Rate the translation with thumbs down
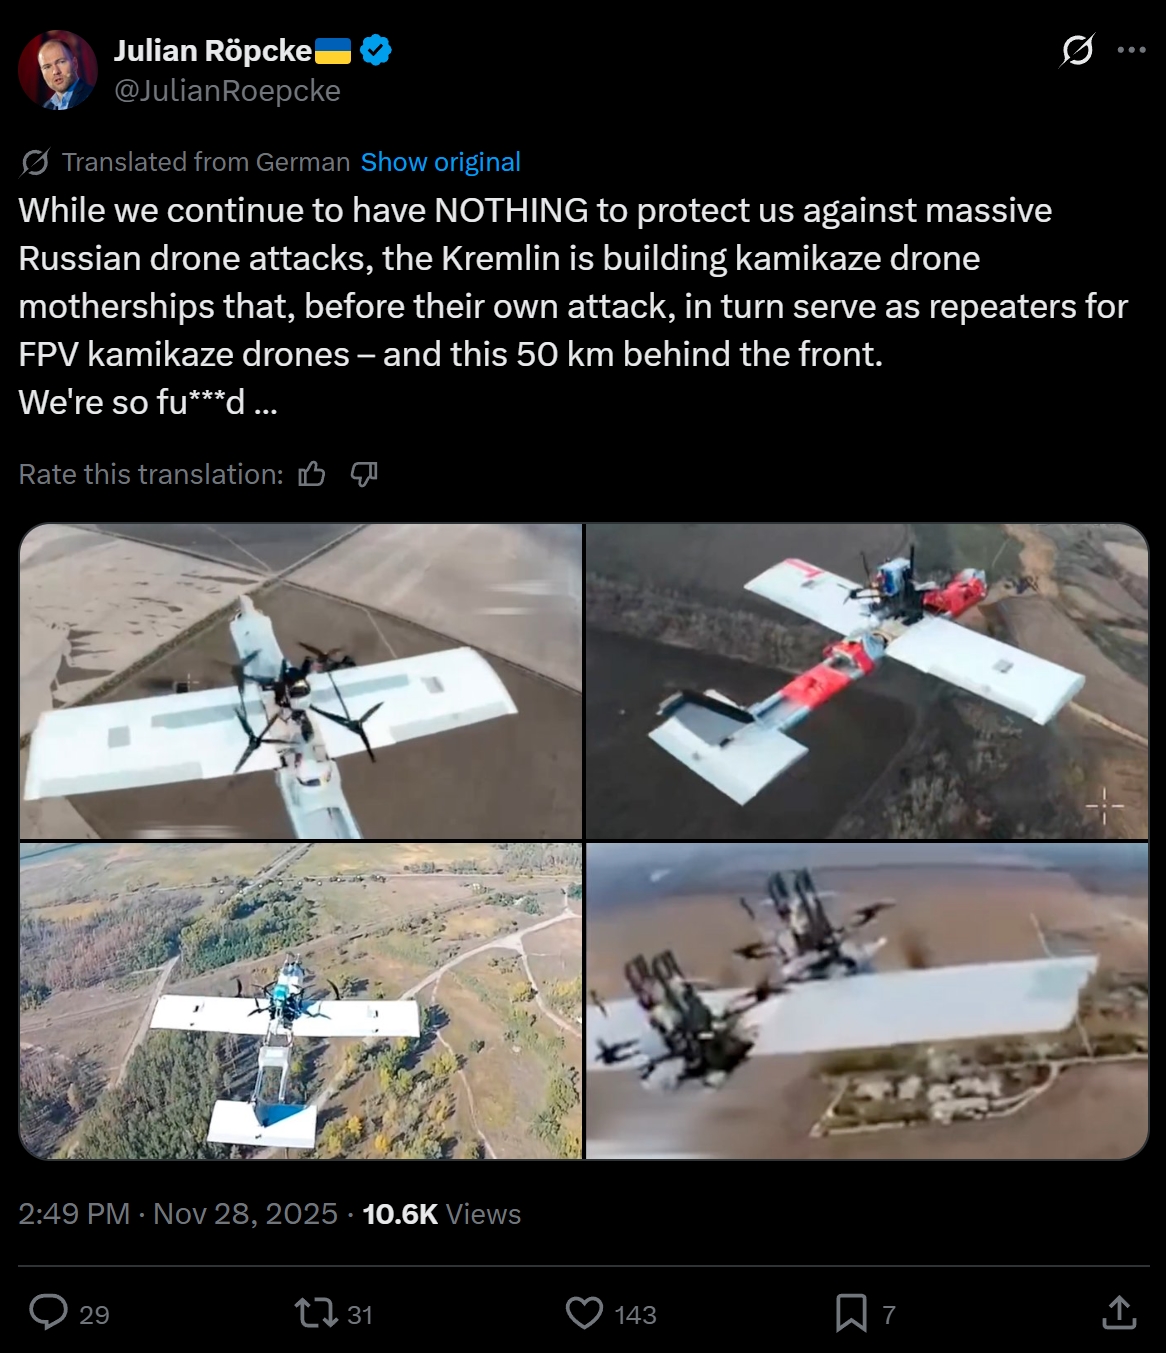Image resolution: width=1166 pixels, height=1353 pixels. tap(364, 474)
